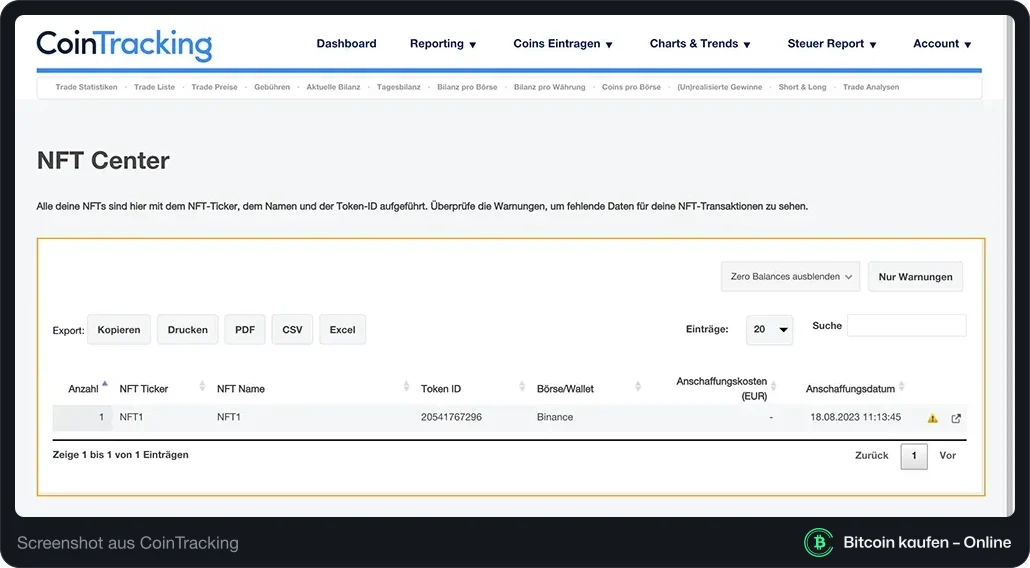Open the Einträge count dropdown
Image resolution: width=1030 pixels, height=568 pixels.
pyautogui.click(x=769, y=330)
